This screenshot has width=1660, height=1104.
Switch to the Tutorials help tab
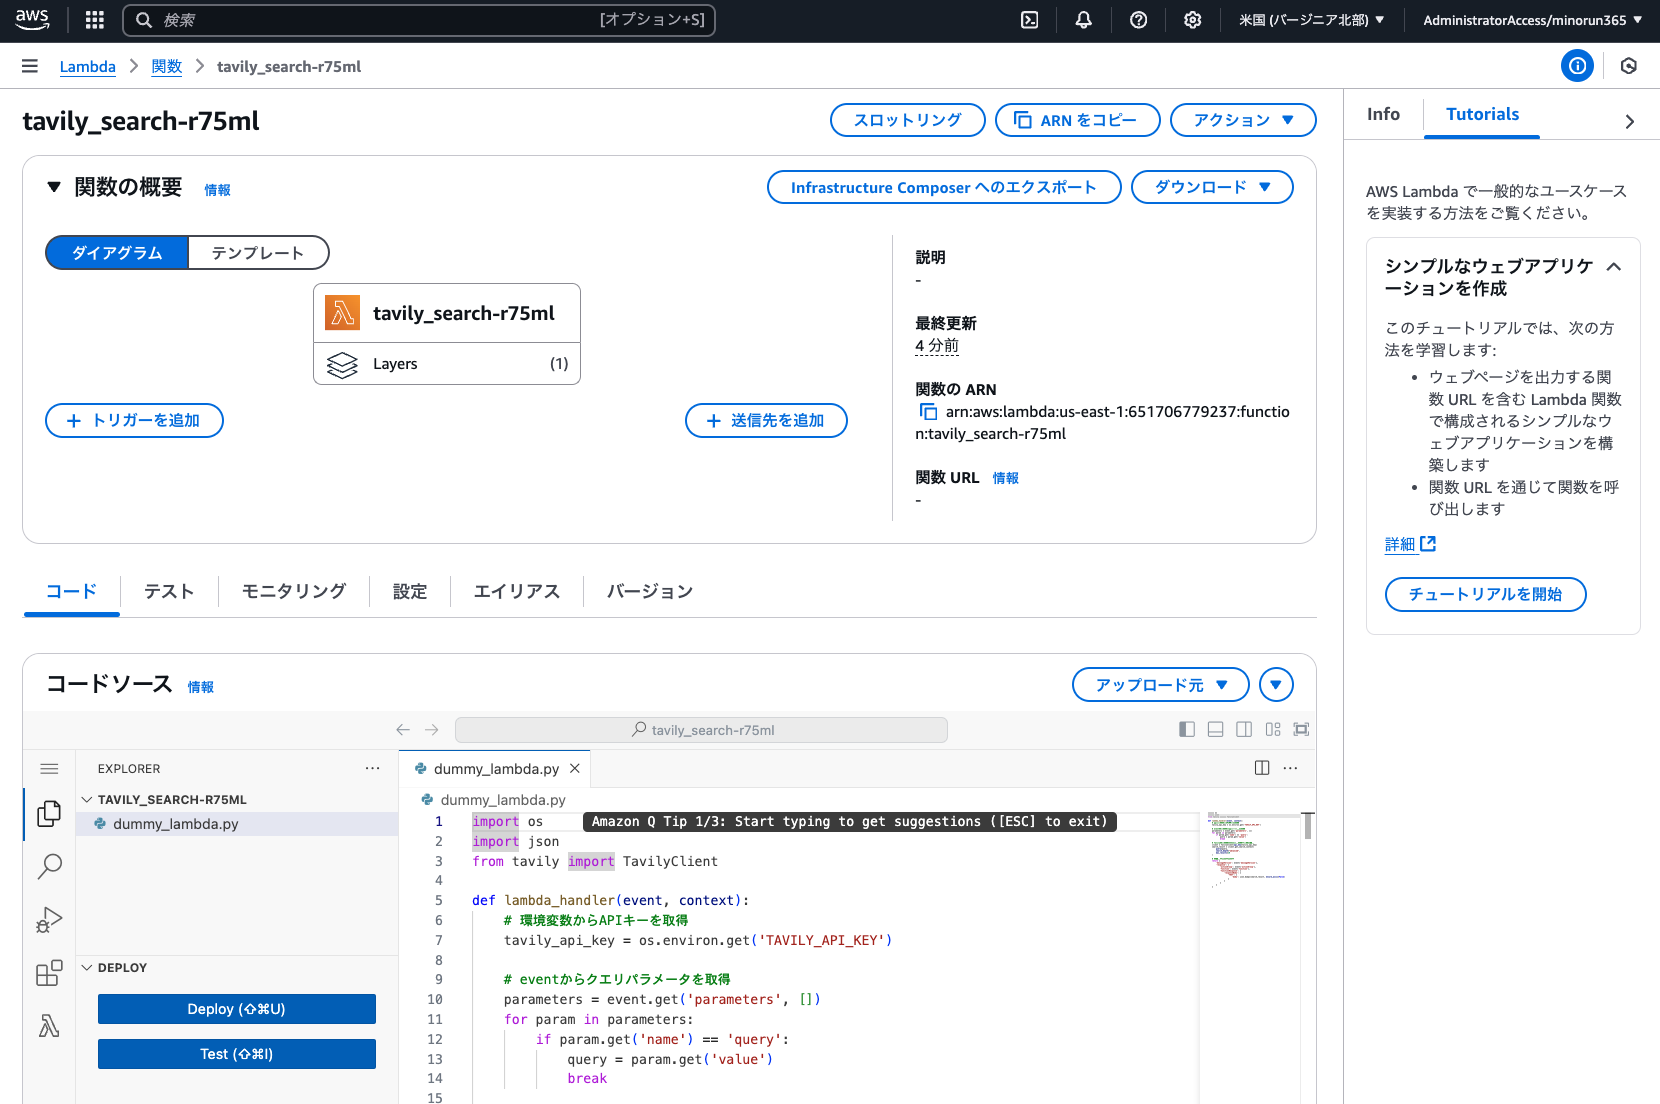click(x=1482, y=114)
